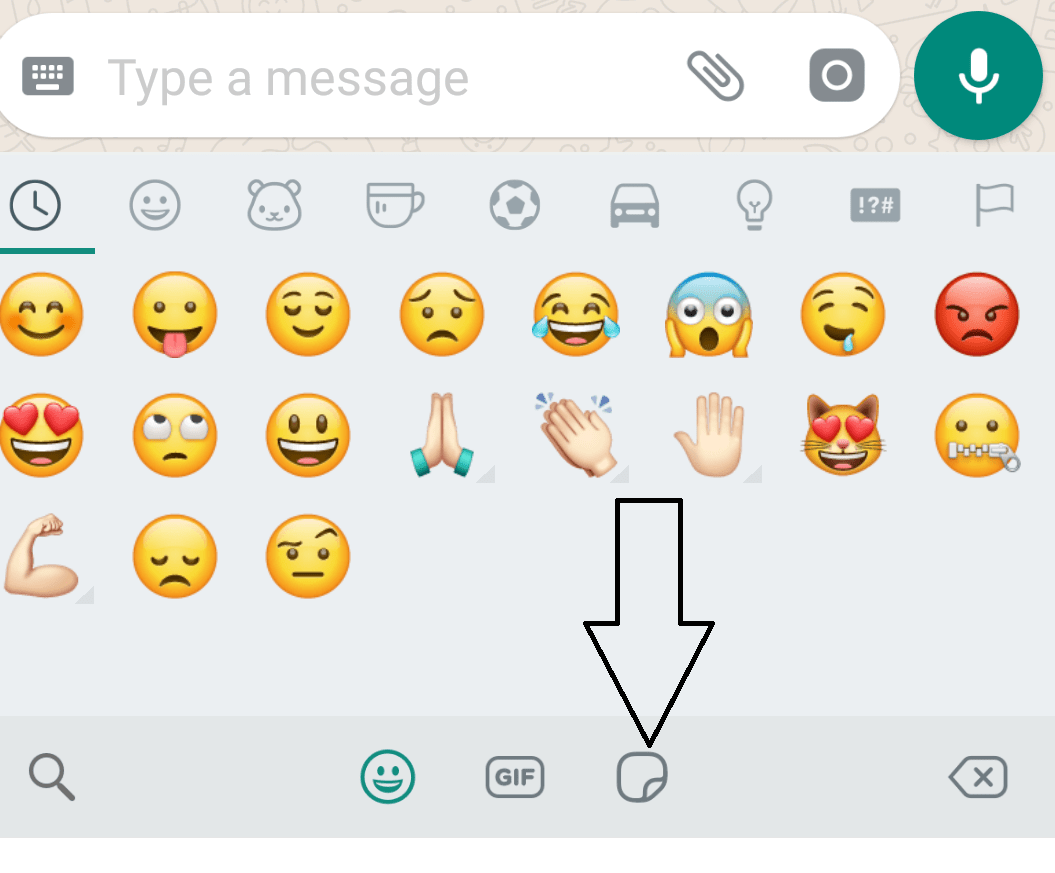
Task: Open the Animals bear category tab
Action: [x=275, y=204]
